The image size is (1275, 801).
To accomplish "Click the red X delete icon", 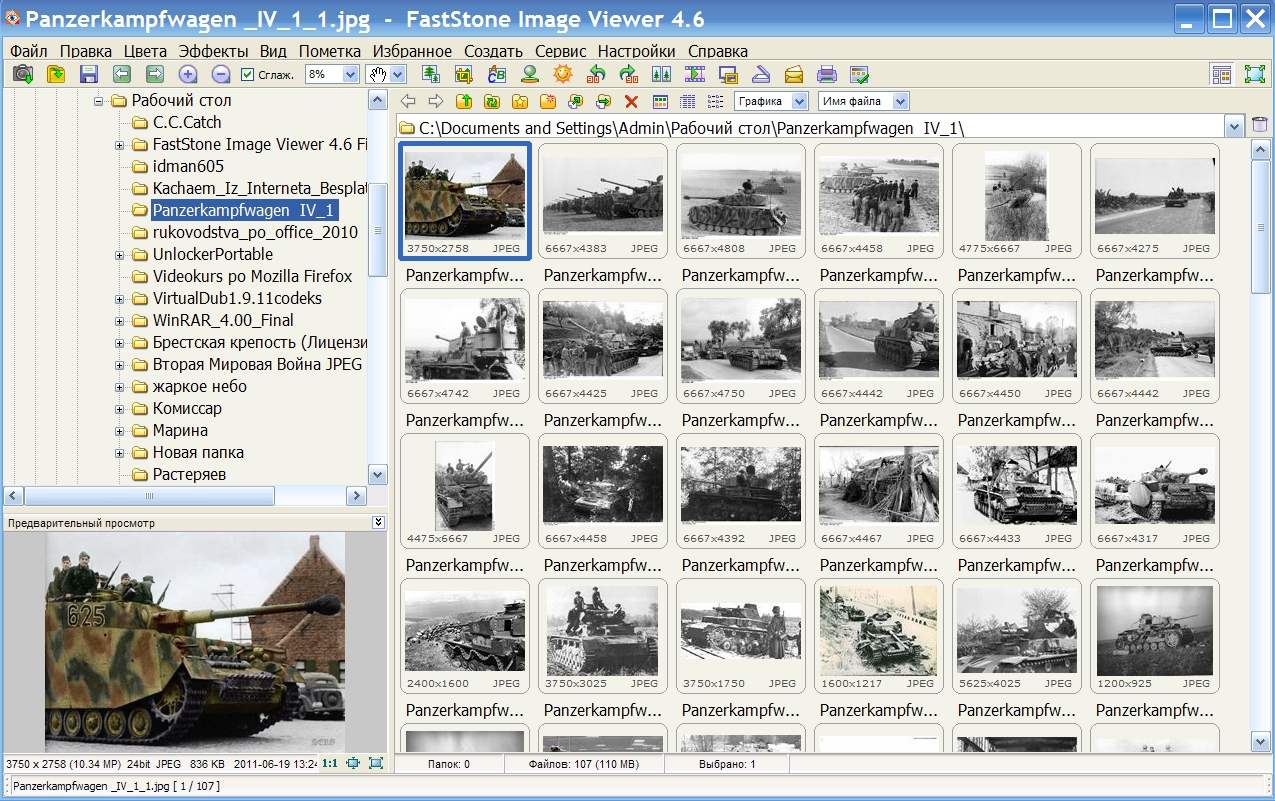I will click(x=631, y=101).
